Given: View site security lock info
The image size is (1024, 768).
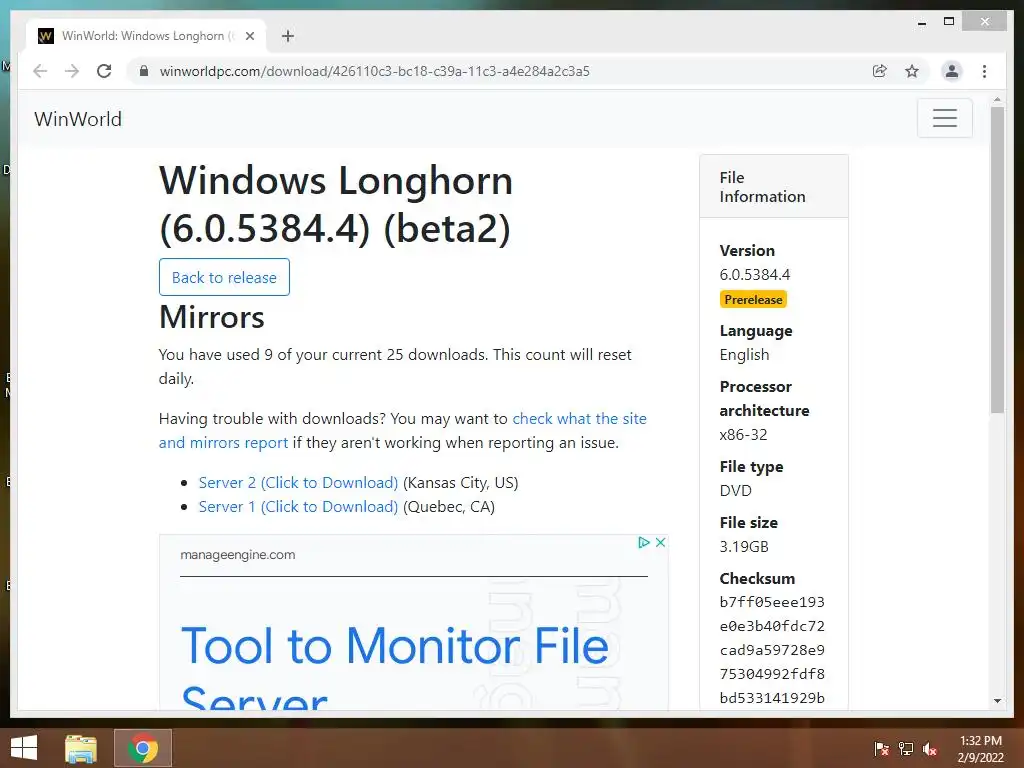Looking at the screenshot, I should tap(144, 71).
